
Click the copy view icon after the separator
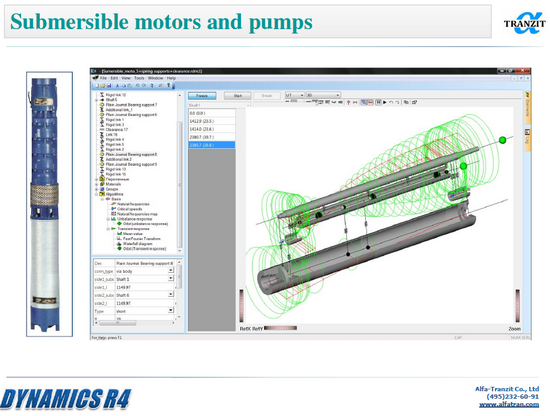point(406,102)
